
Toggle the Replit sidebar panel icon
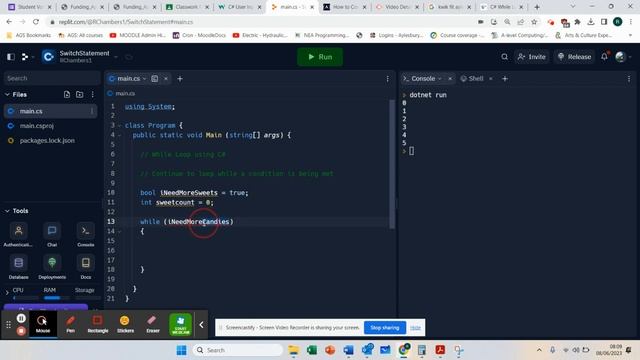(11, 57)
